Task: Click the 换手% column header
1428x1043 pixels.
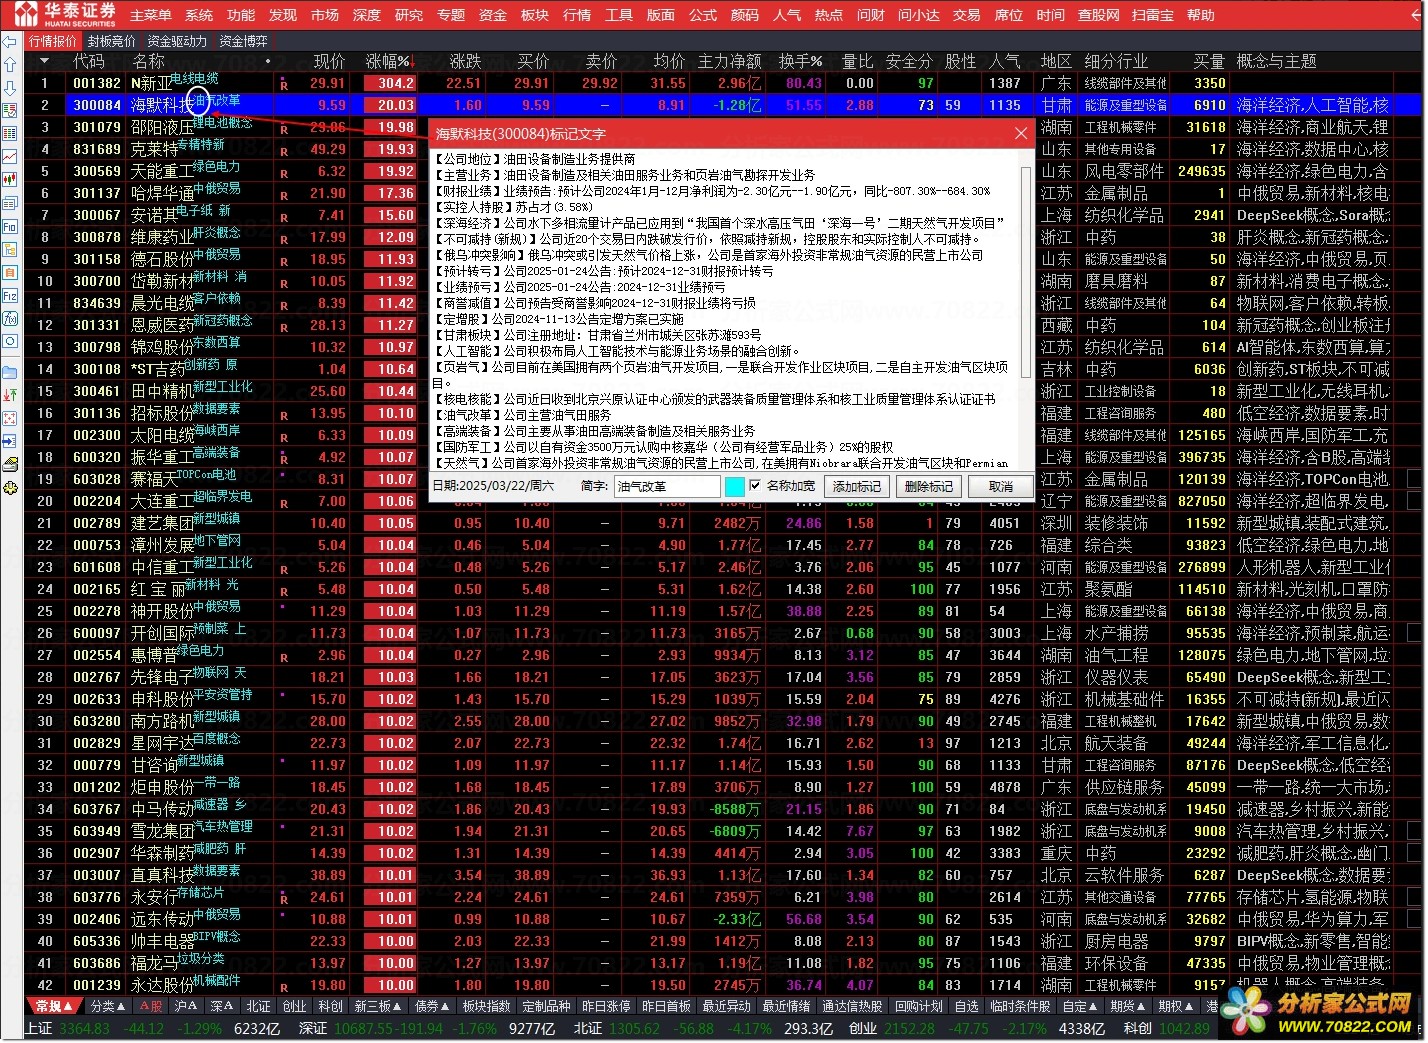Action: coord(801,62)
